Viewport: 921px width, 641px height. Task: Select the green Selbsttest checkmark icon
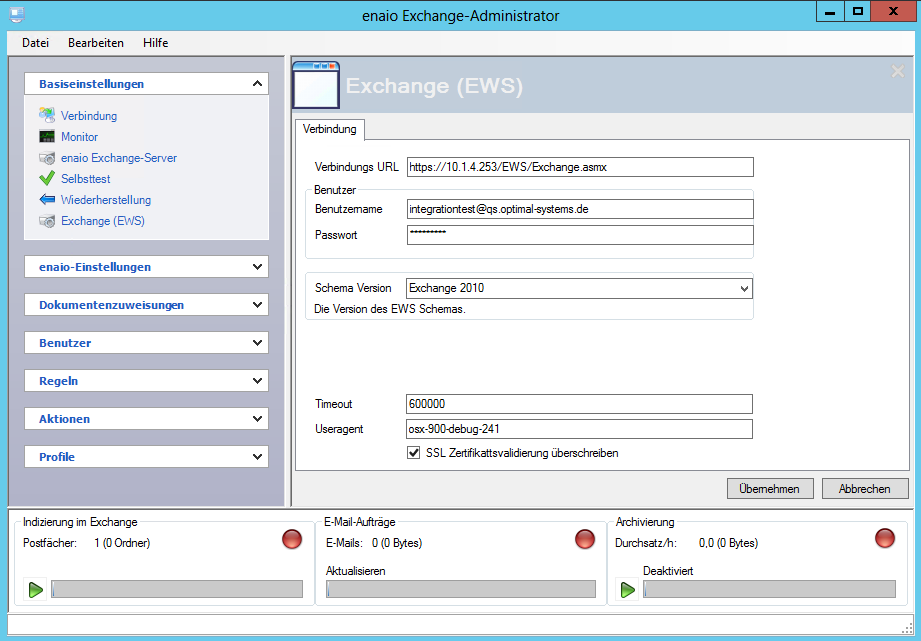tap(47, 179)
